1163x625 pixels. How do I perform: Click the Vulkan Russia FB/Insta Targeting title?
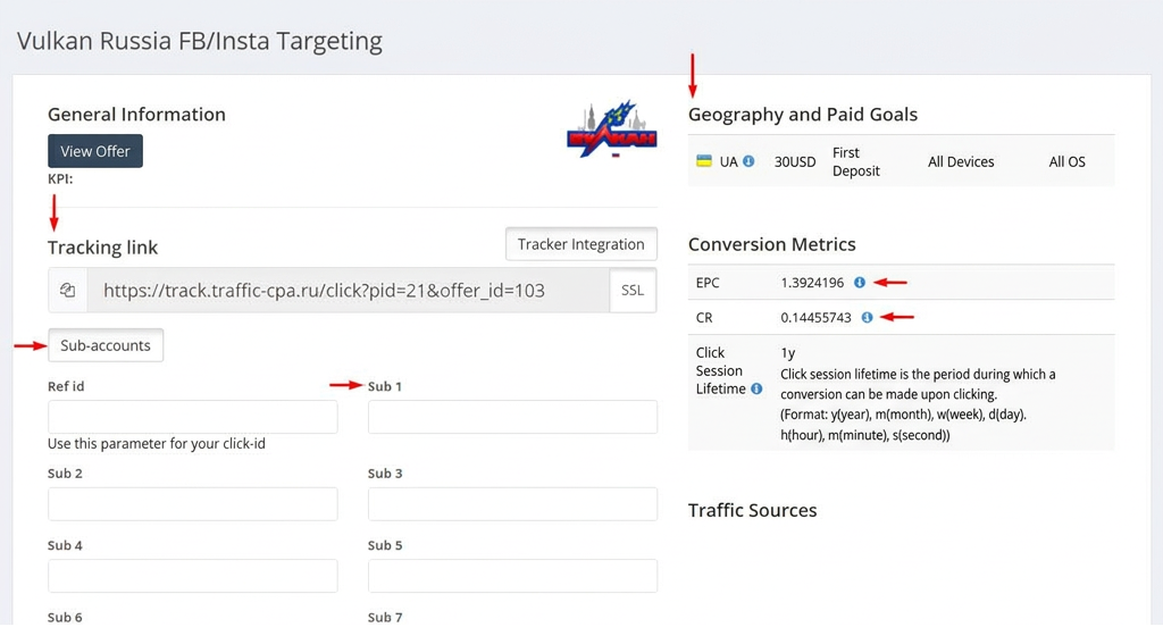click(x=200, y=41)
